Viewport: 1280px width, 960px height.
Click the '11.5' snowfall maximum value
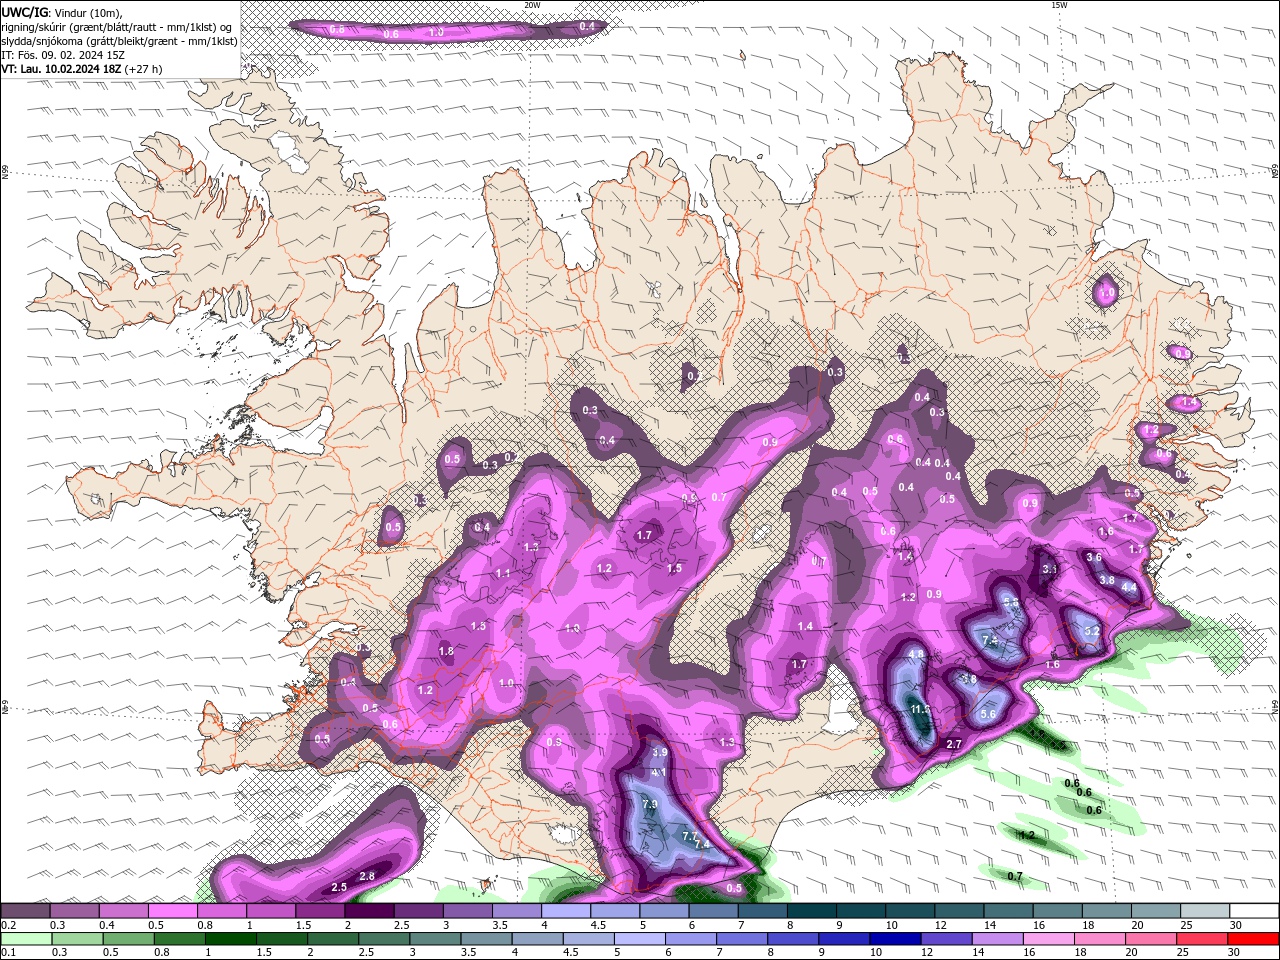pos(921,709)
